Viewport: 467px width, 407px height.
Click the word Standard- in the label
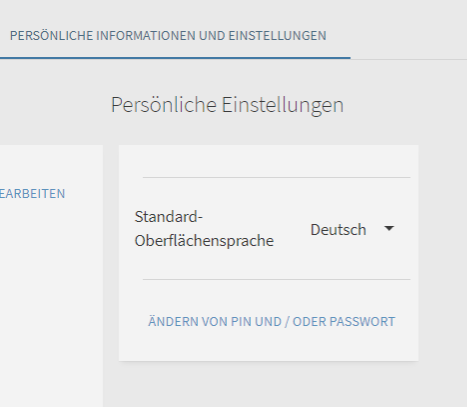pos(169,217)
